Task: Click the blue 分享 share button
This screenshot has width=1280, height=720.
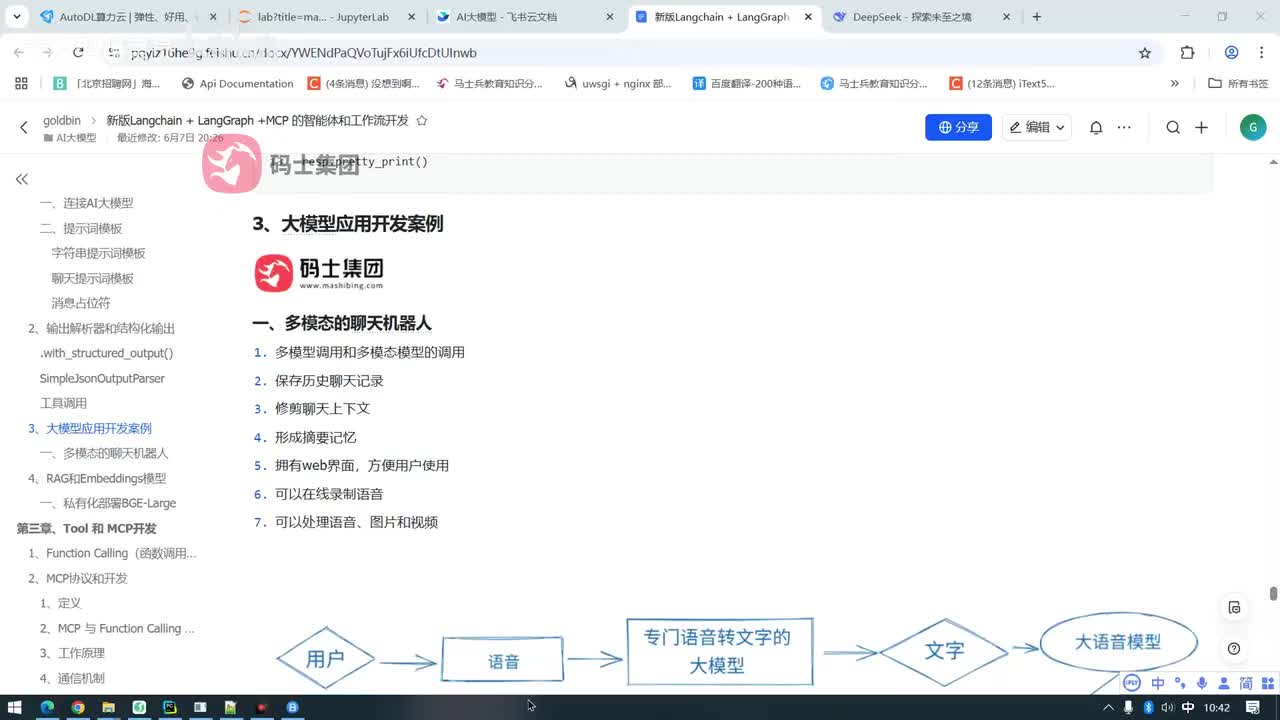Action: [958, 127]
